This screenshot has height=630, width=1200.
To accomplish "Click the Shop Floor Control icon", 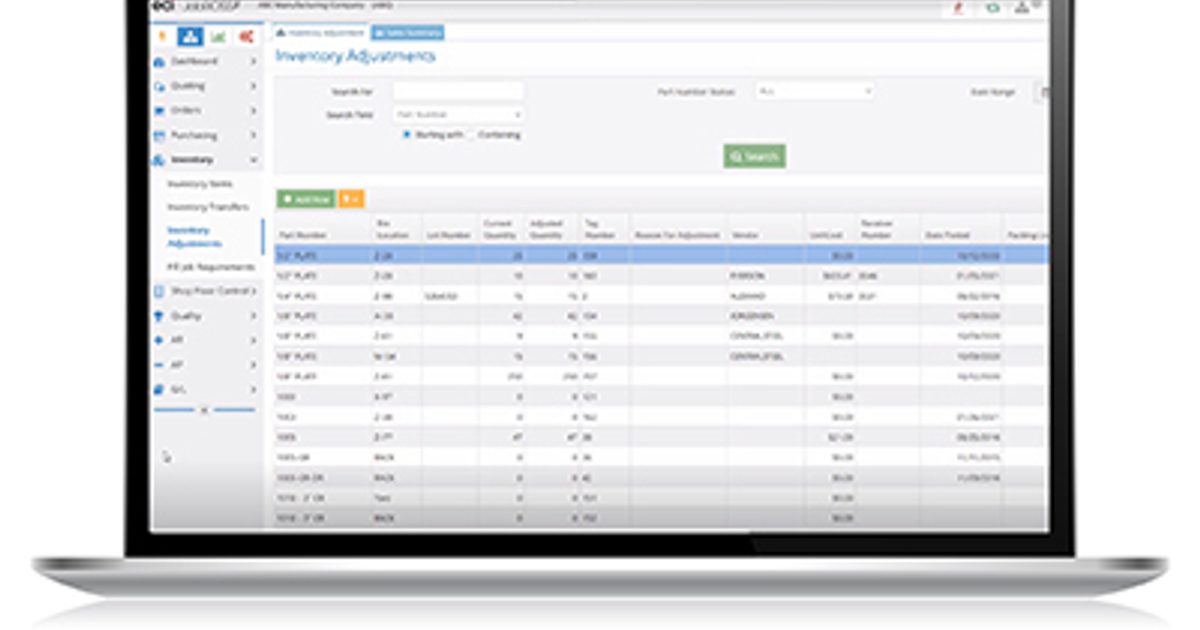I will (159, 291).
